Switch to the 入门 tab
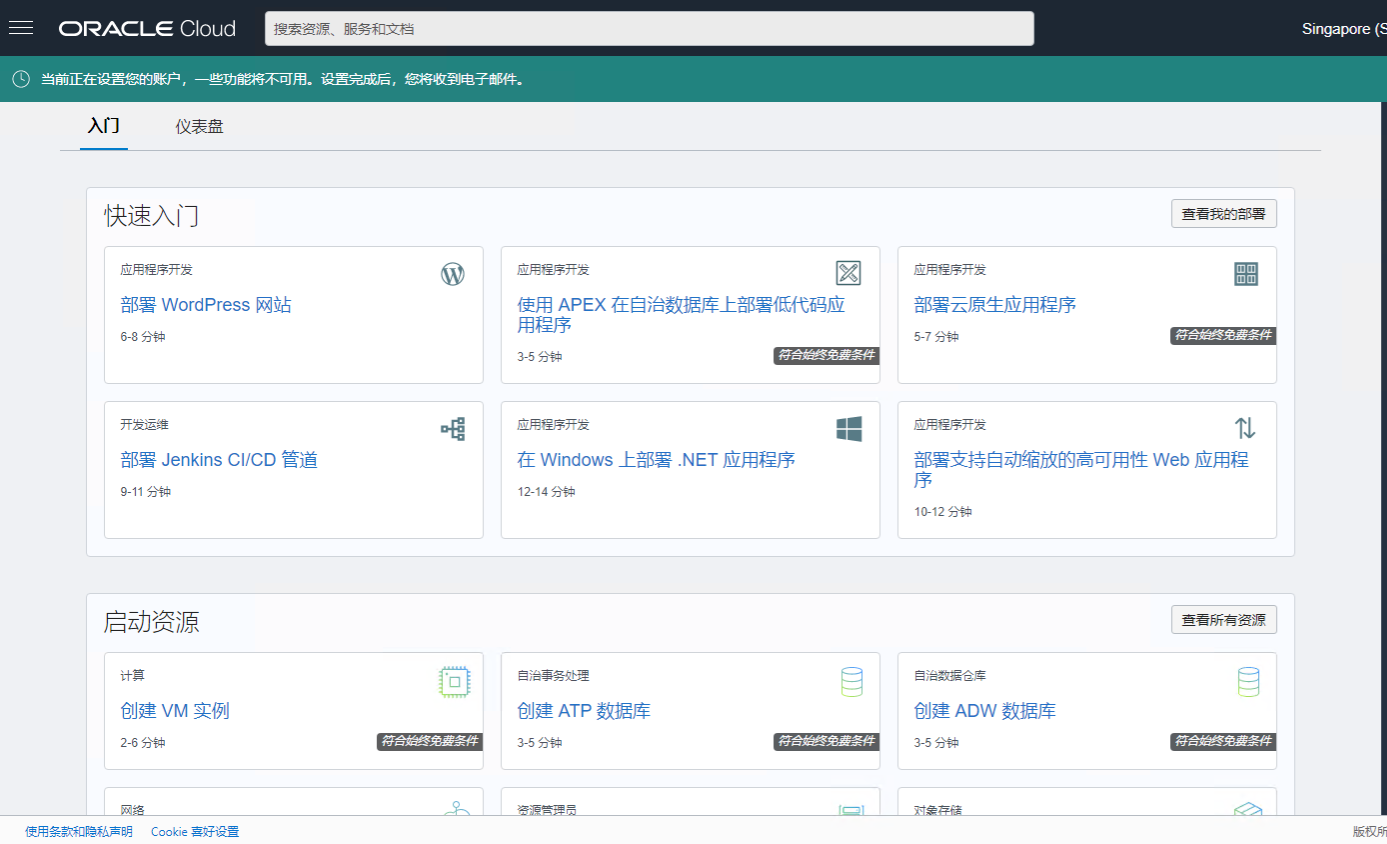This screenshot has width=1387, height=844. pos(104,126)
